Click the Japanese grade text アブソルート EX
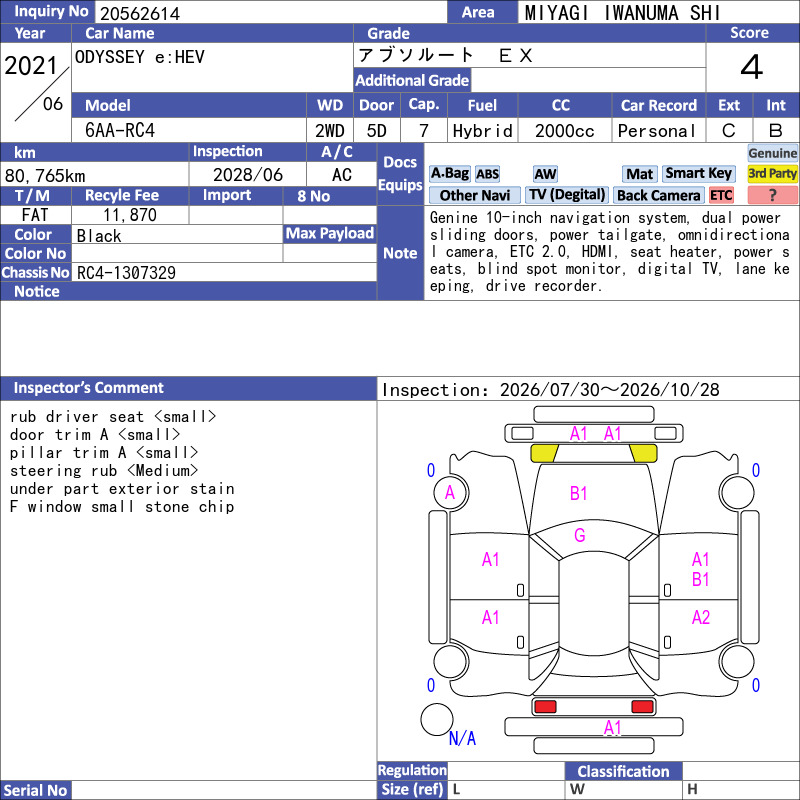The width and height of the screenshot is (800, 800). (445, 55)
